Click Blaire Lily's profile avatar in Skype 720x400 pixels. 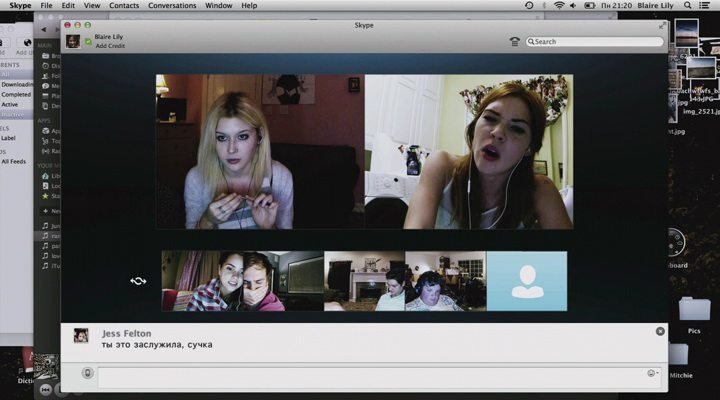click(73, 41)
